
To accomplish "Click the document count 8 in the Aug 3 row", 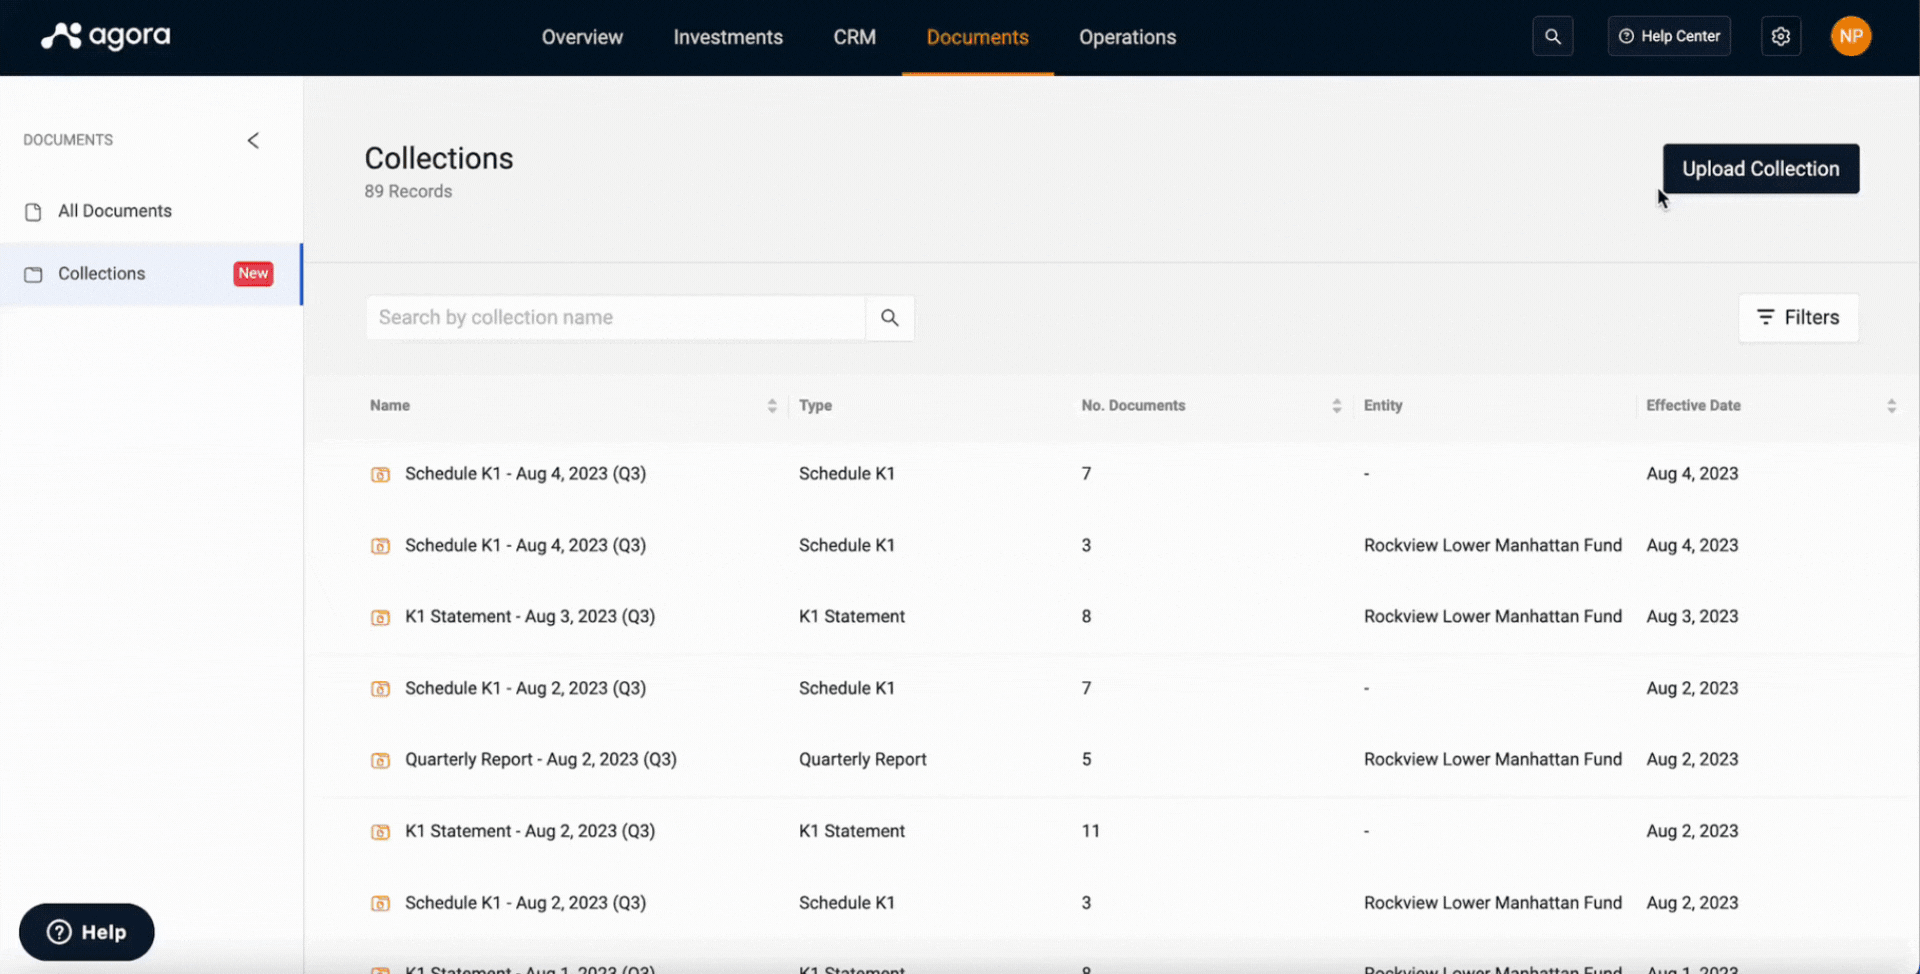I will (x=1086, y=617).
